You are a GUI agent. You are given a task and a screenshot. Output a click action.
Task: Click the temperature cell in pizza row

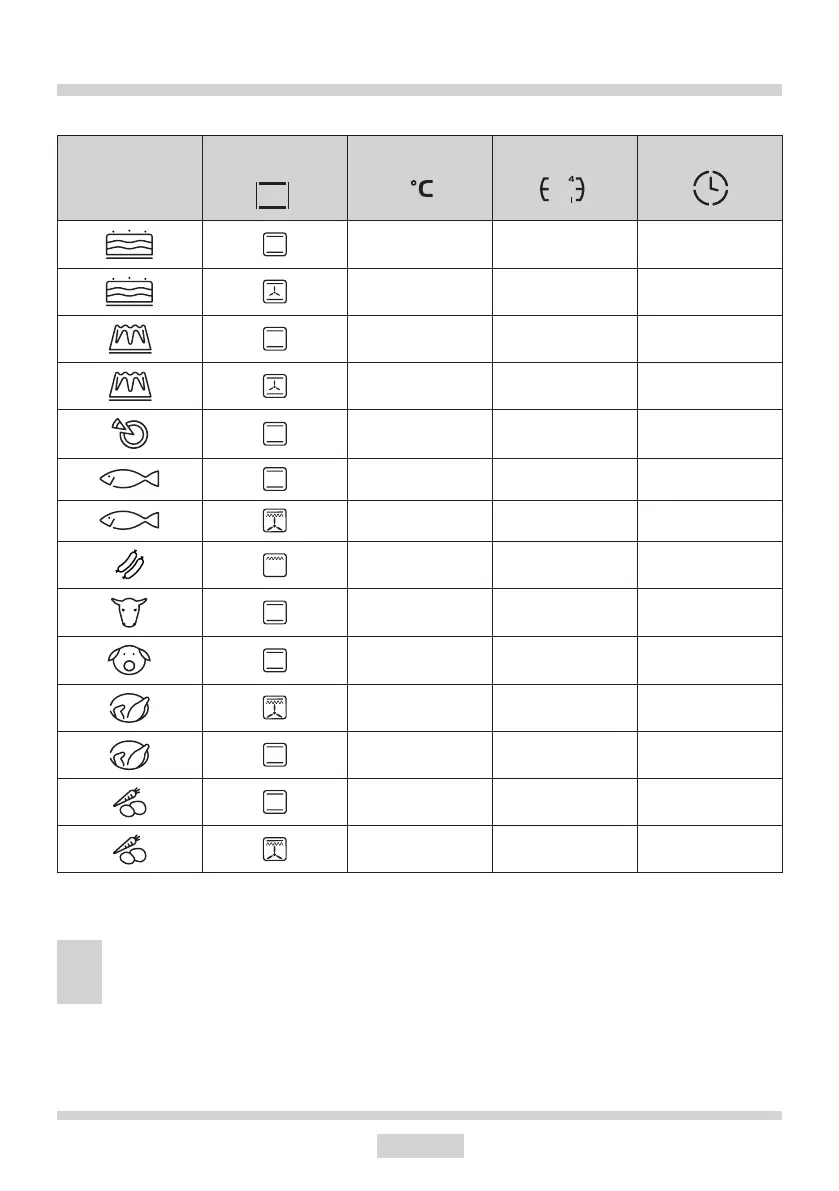tap(420, 433)
